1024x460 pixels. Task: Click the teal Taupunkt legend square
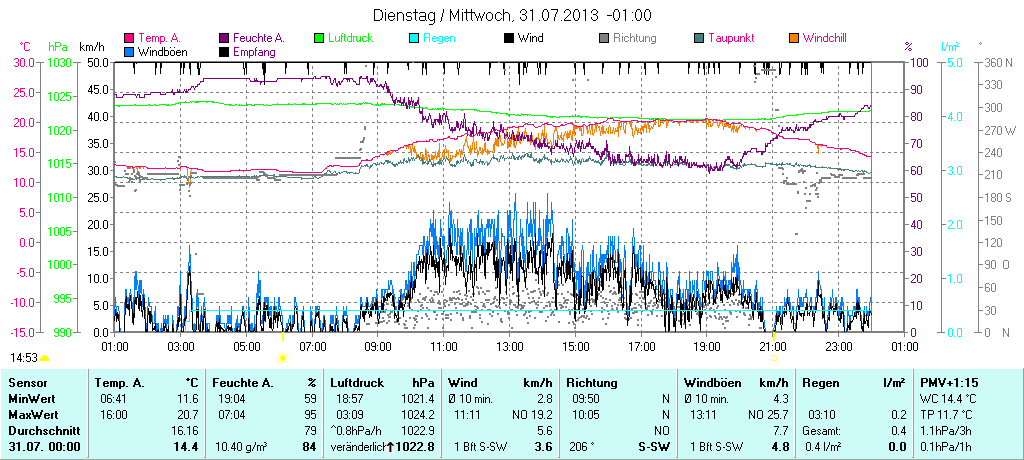(699, 38)
